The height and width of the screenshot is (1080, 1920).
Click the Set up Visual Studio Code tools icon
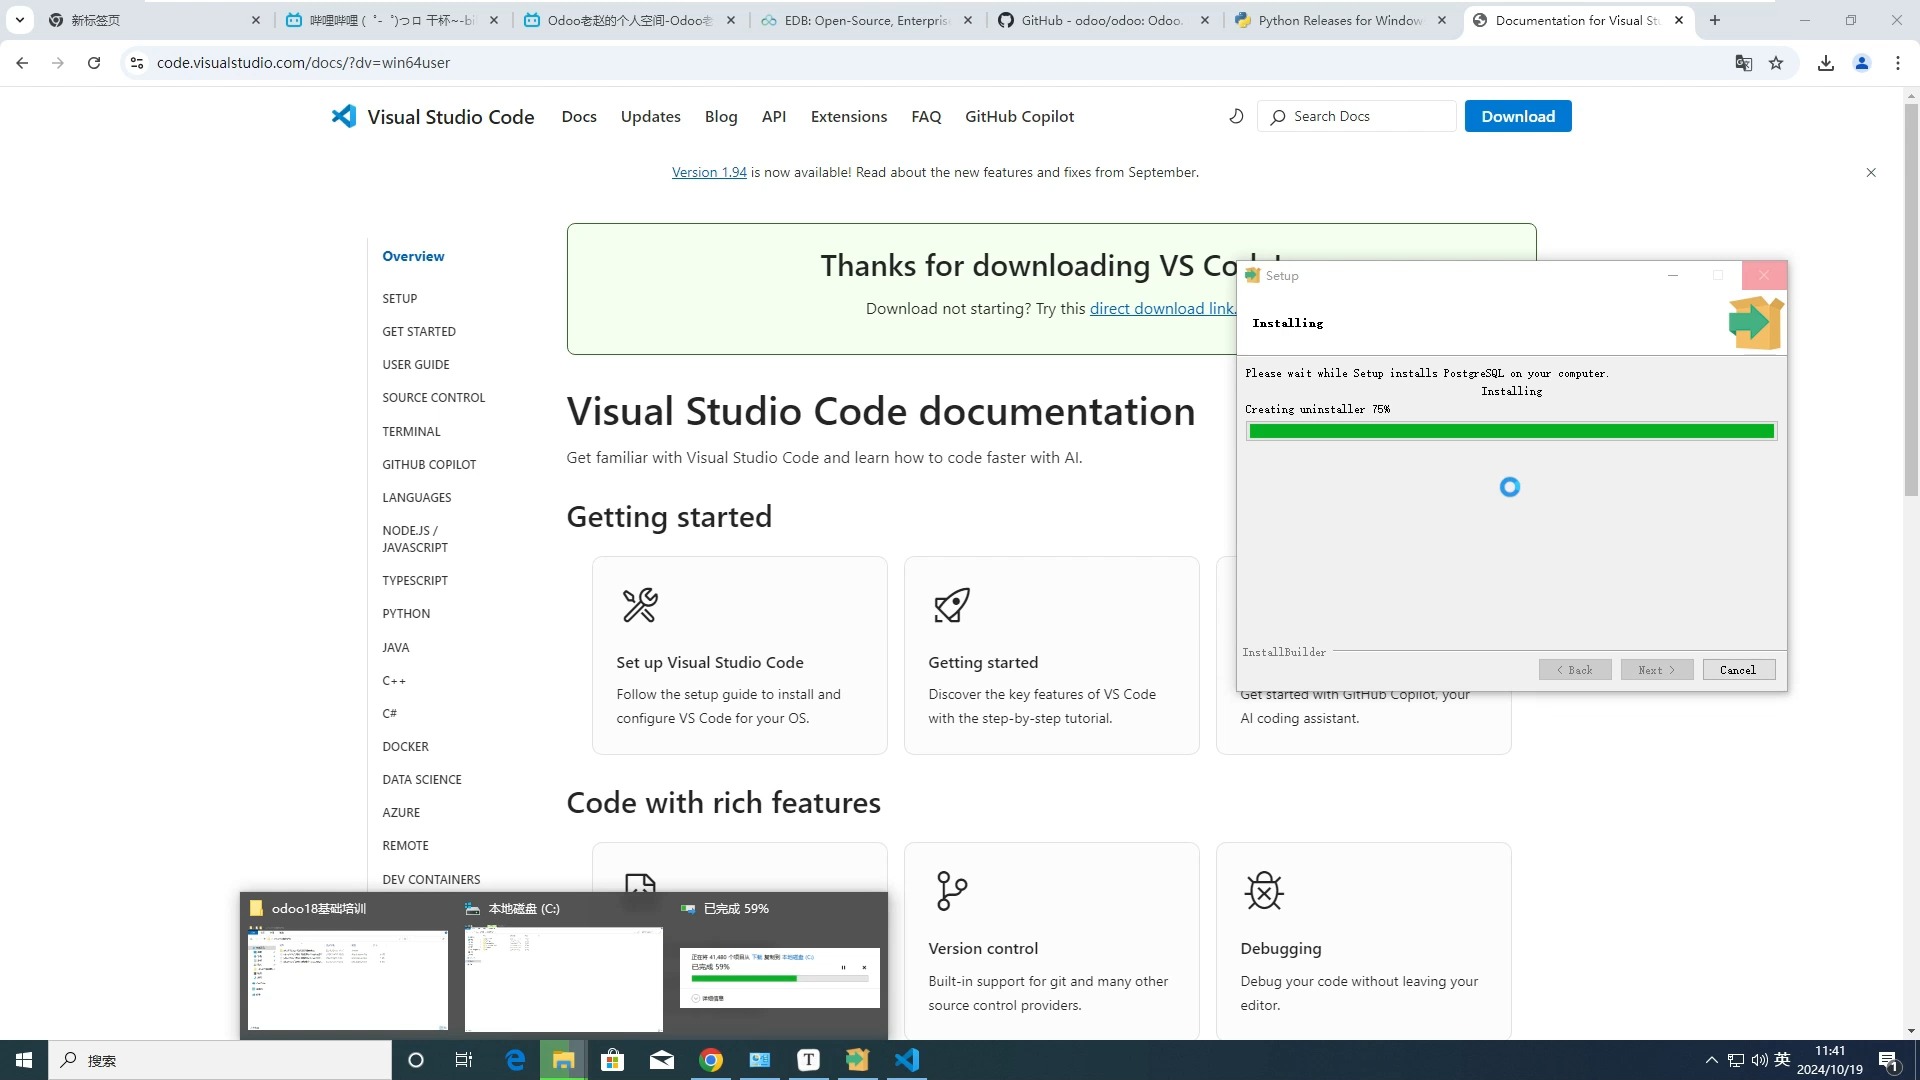[640, 605]
